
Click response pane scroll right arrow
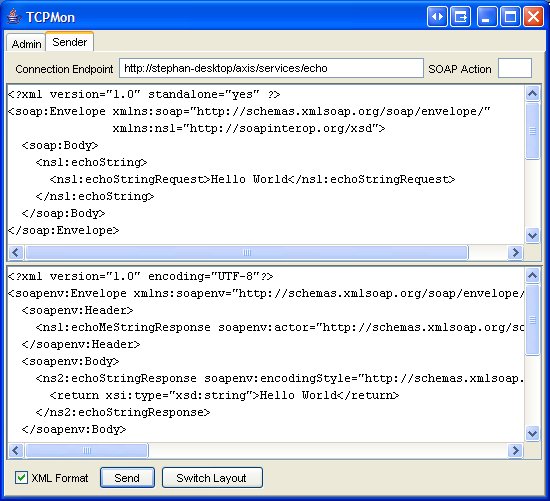[x=515, y=450]
